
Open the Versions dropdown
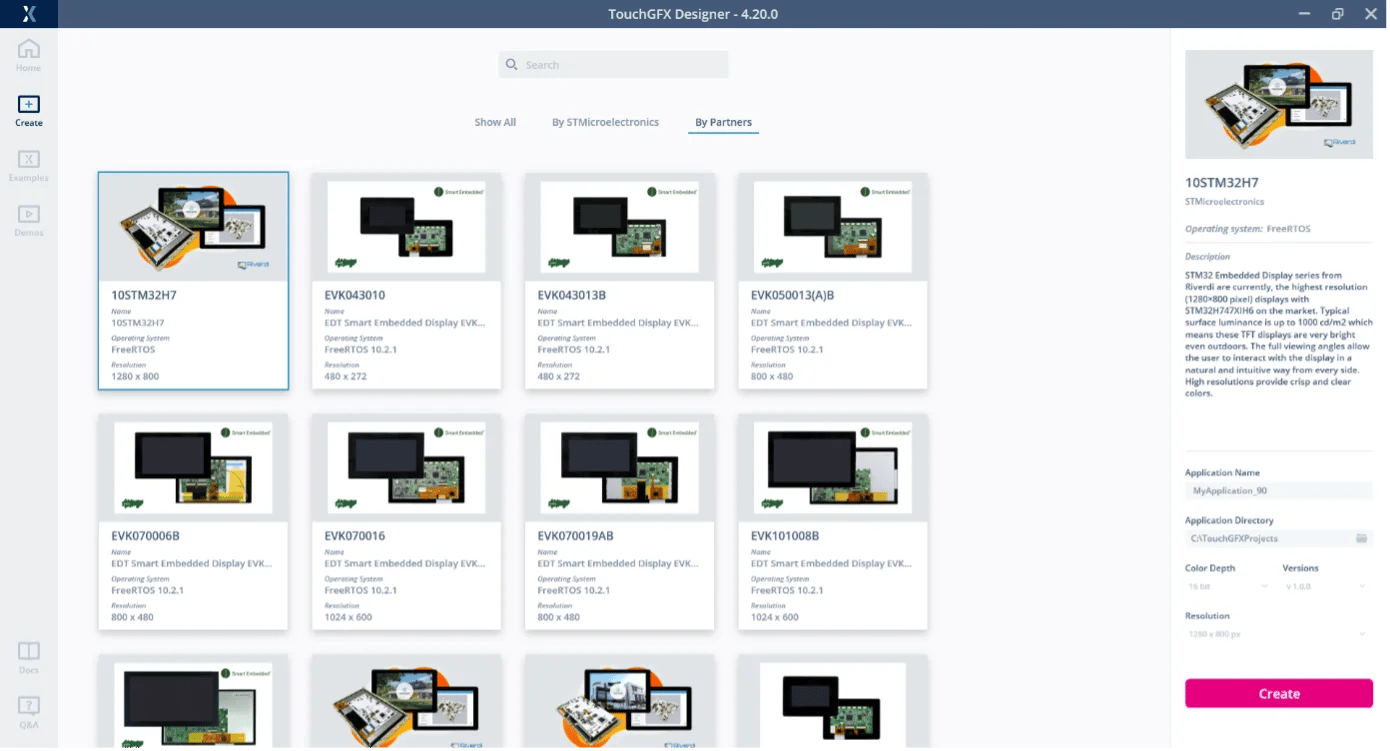pyautogui.click(x=1327, y=586)
